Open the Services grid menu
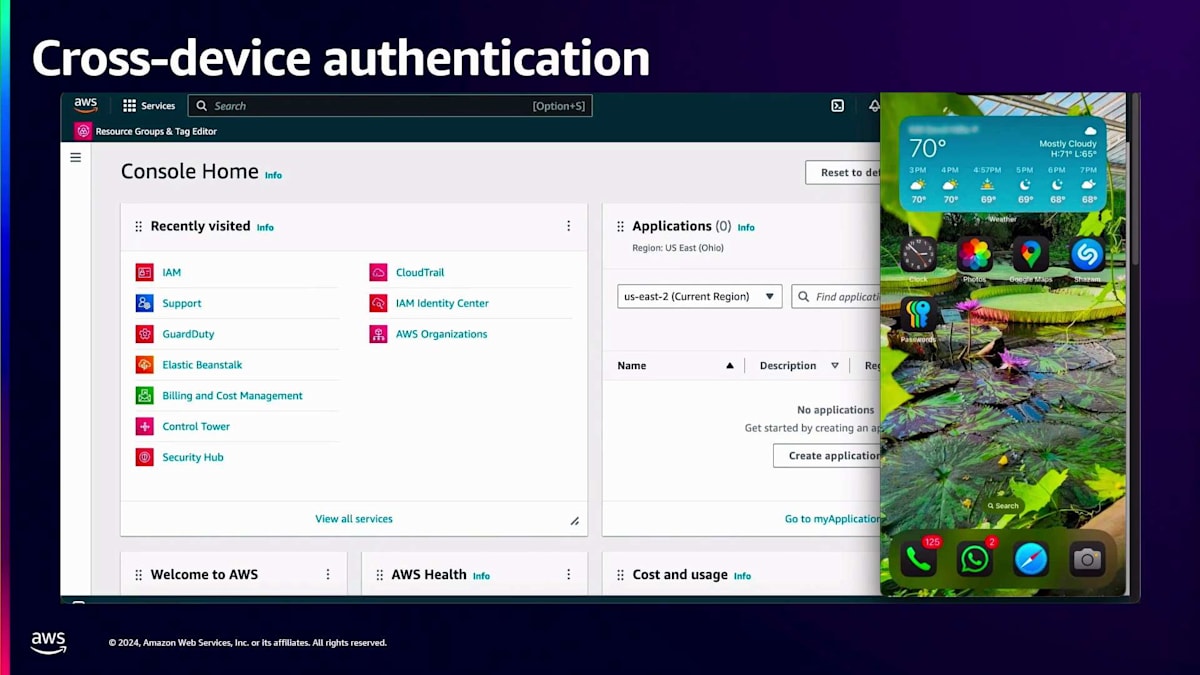The height and width of the screenshot is (675, 1200). click(149, 105)
